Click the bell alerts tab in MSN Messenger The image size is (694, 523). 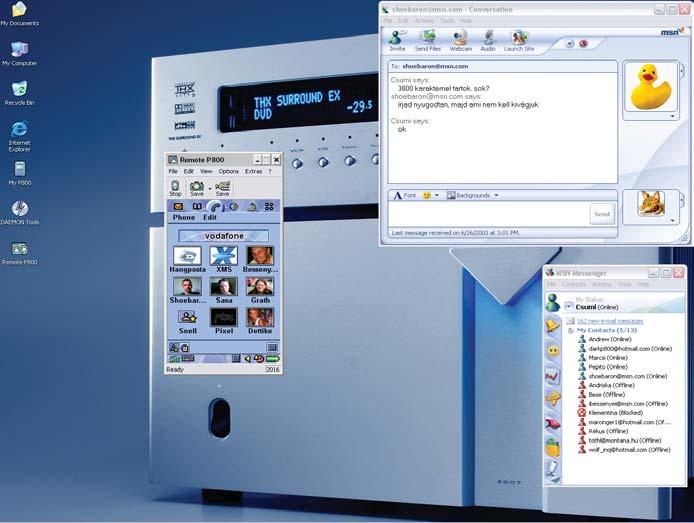552,327
